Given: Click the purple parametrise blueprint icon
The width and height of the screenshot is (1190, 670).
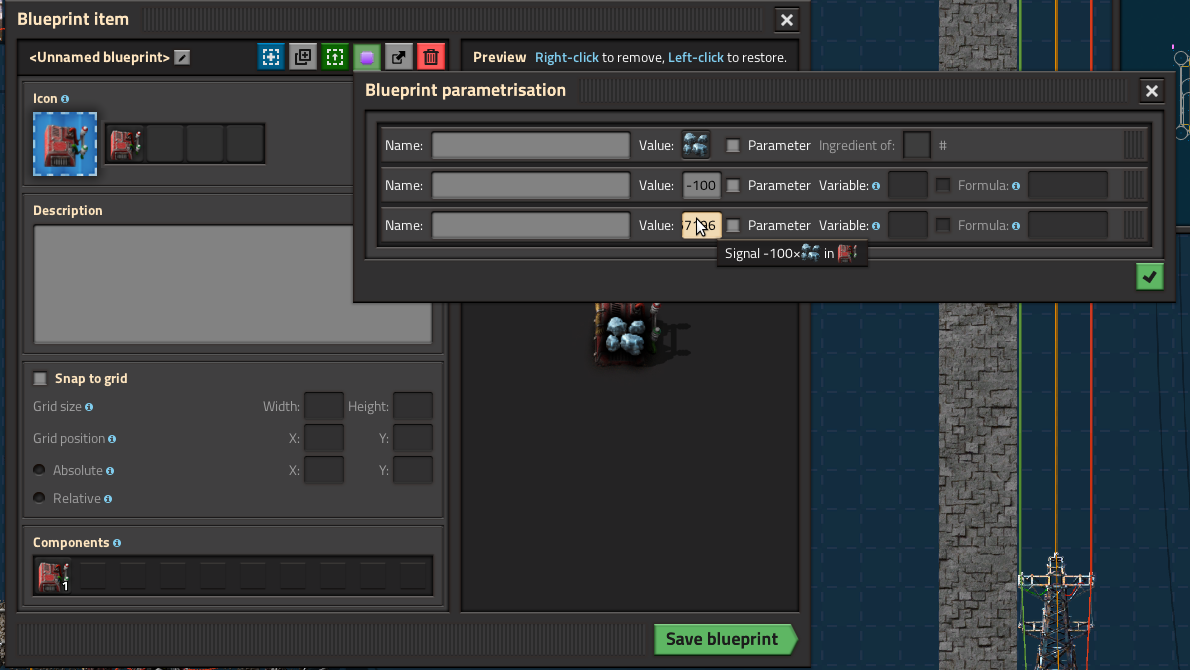Looking at the screenshot, I should 367,57.
